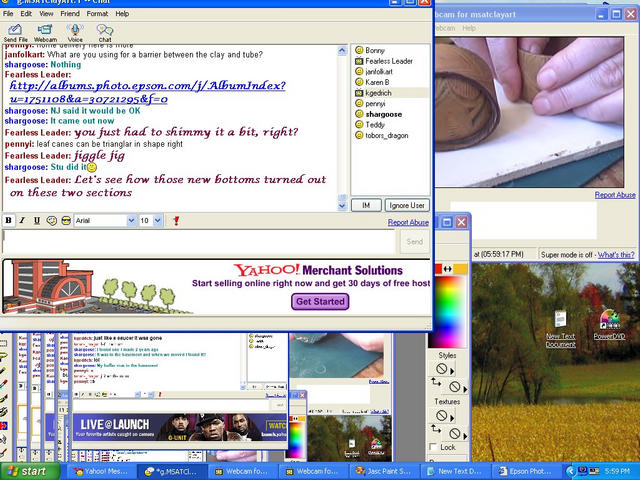Click chat scrollbar down arrow
The height and width of the screenshot is (480, 640).
coord(342,206)
